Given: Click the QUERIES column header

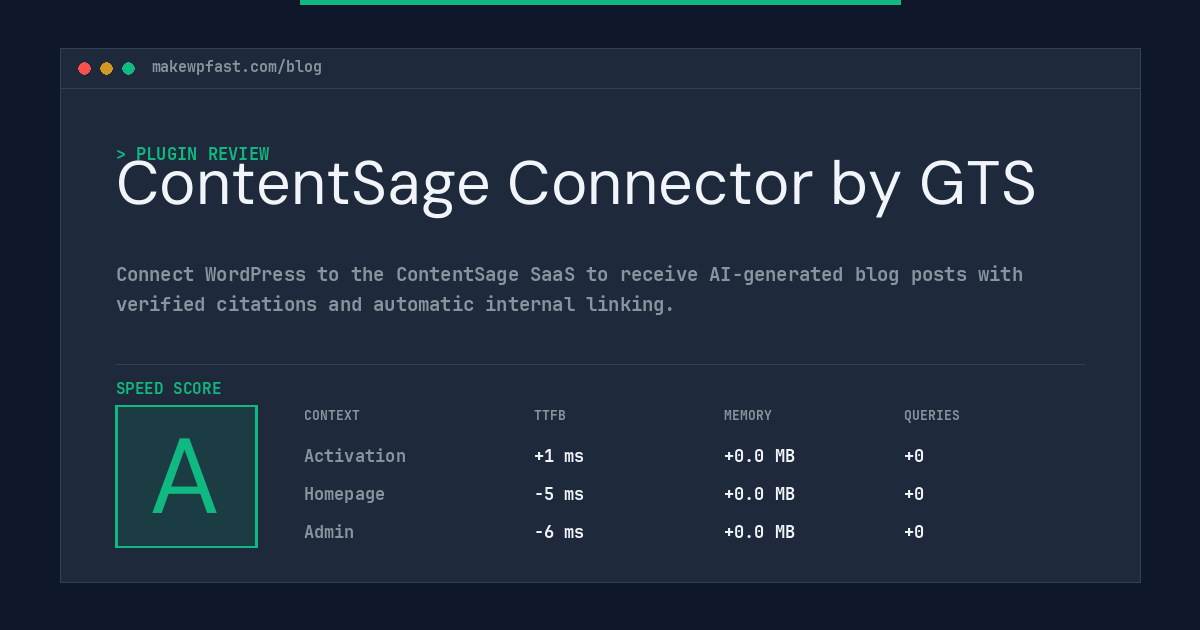Looking at the screenshot, I should tap(932, 415).
